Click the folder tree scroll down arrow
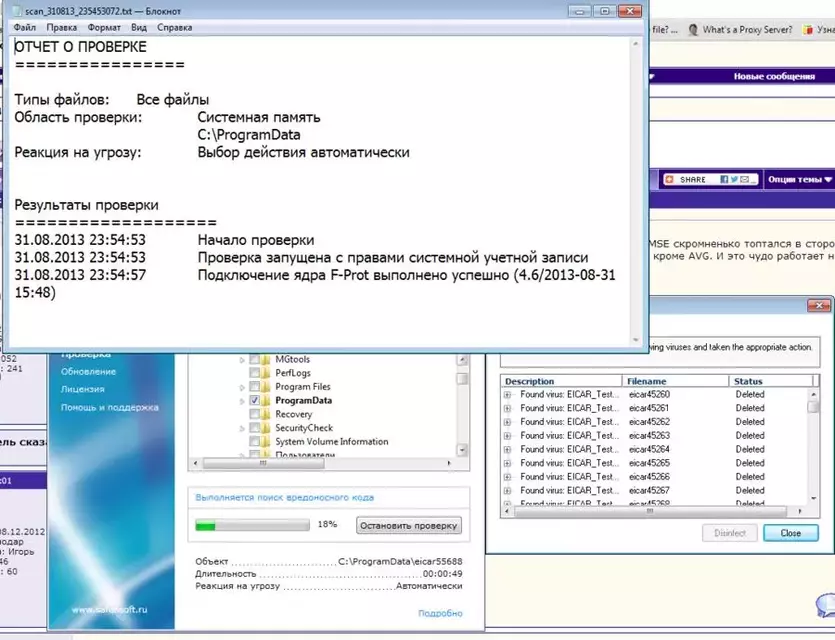This screenshot has height=640, width=835. [x=462, y=450]
